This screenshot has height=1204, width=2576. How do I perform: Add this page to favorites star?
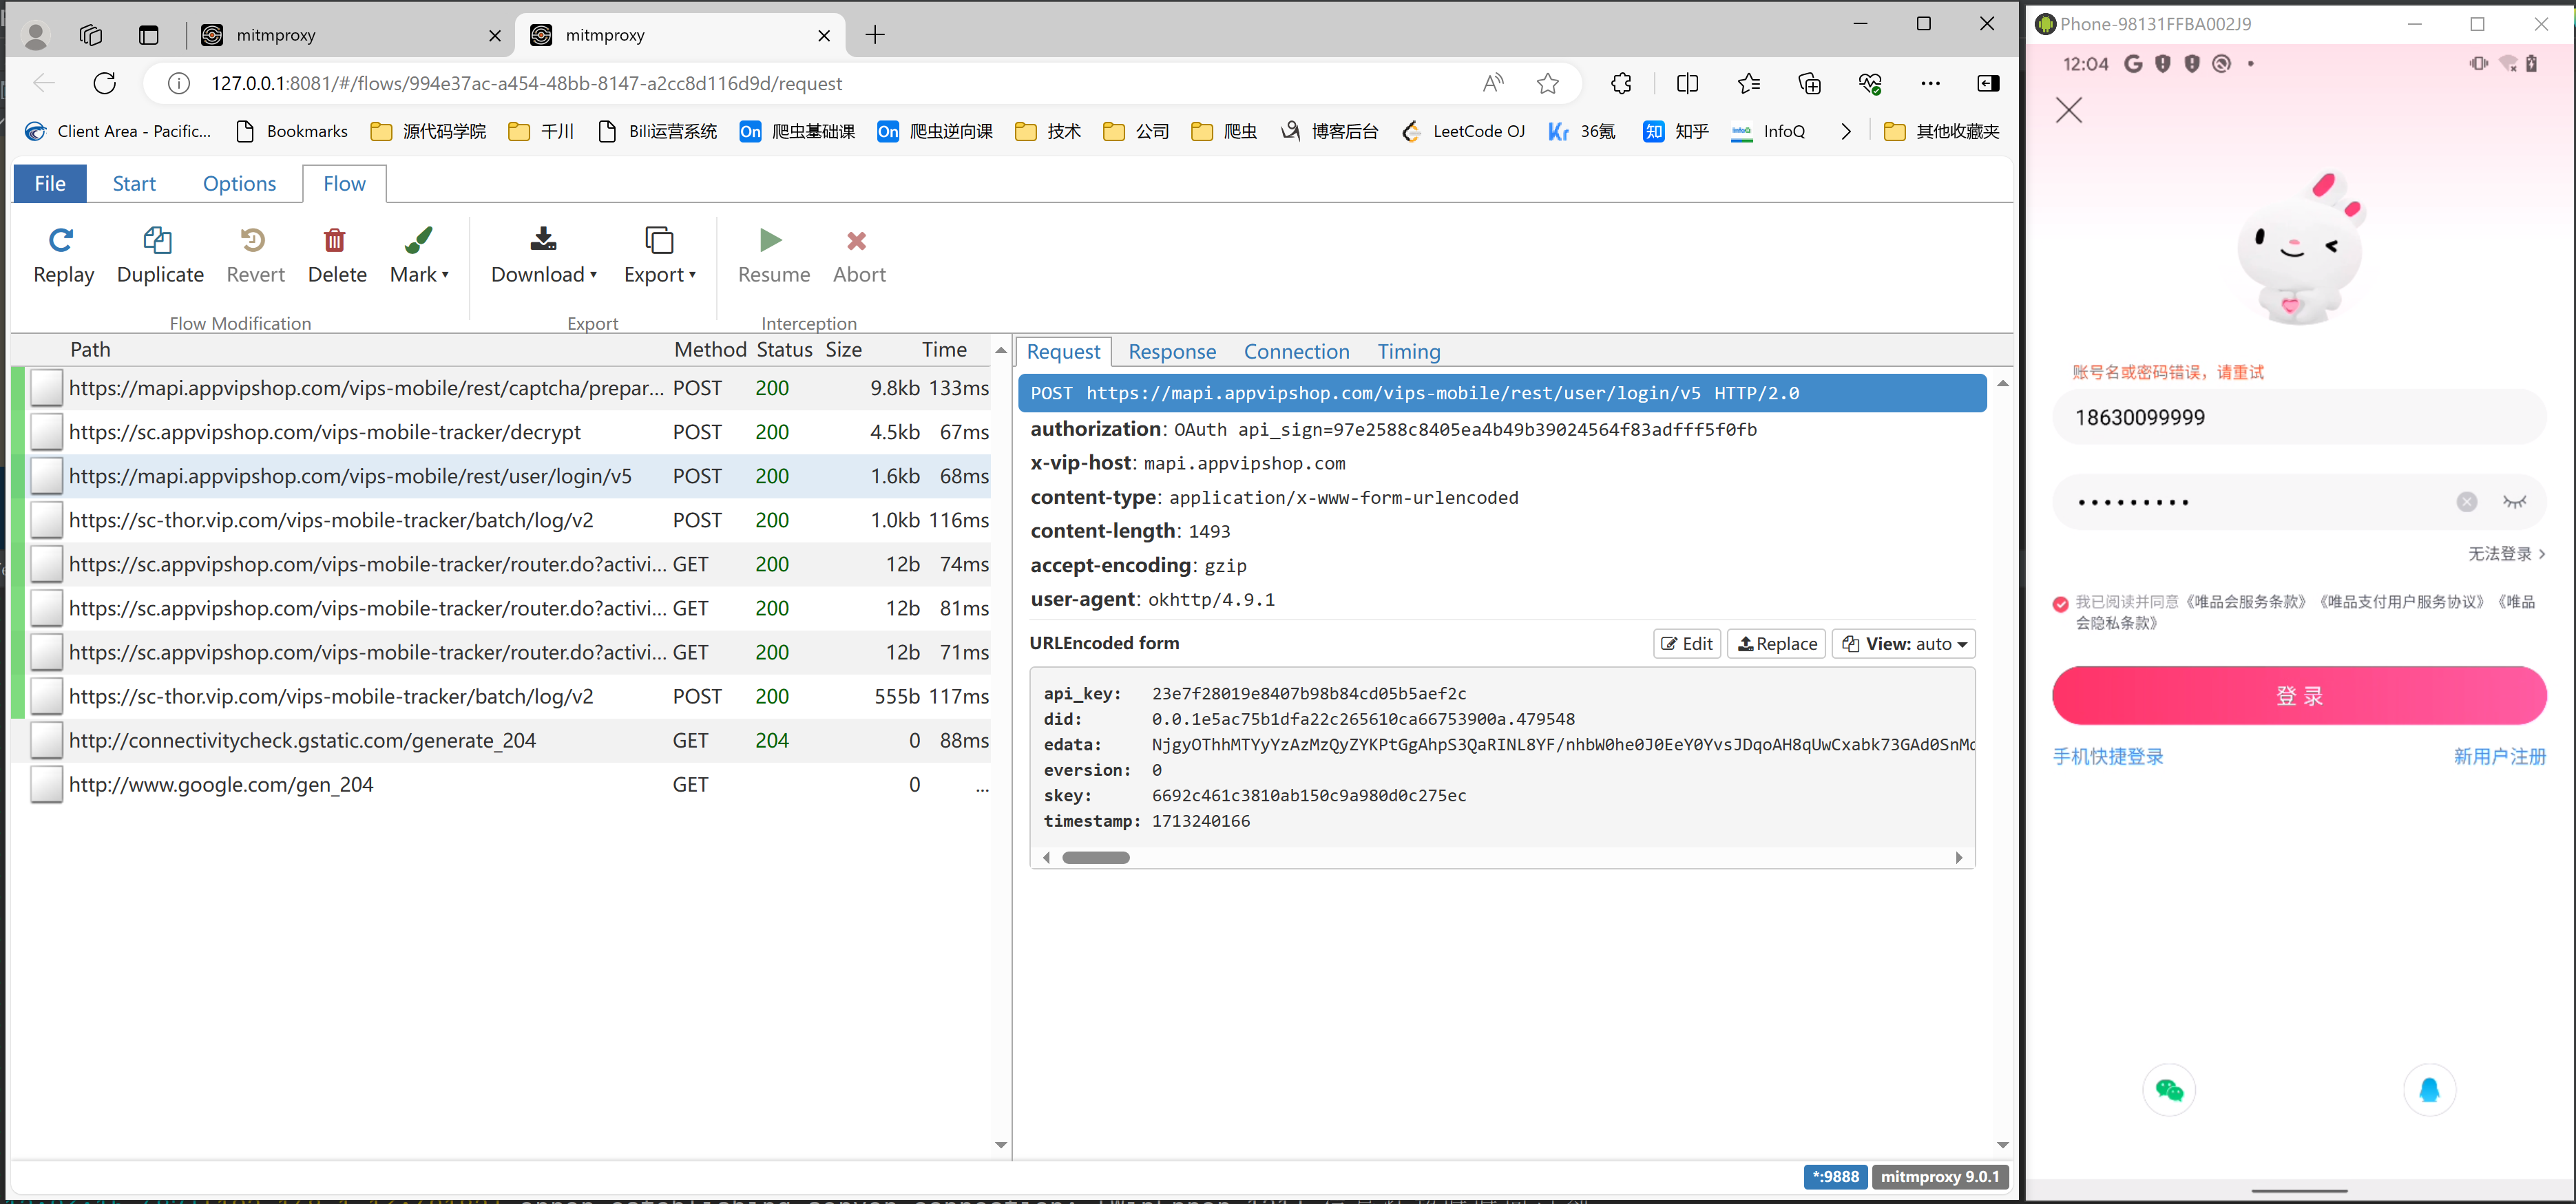1547,83
